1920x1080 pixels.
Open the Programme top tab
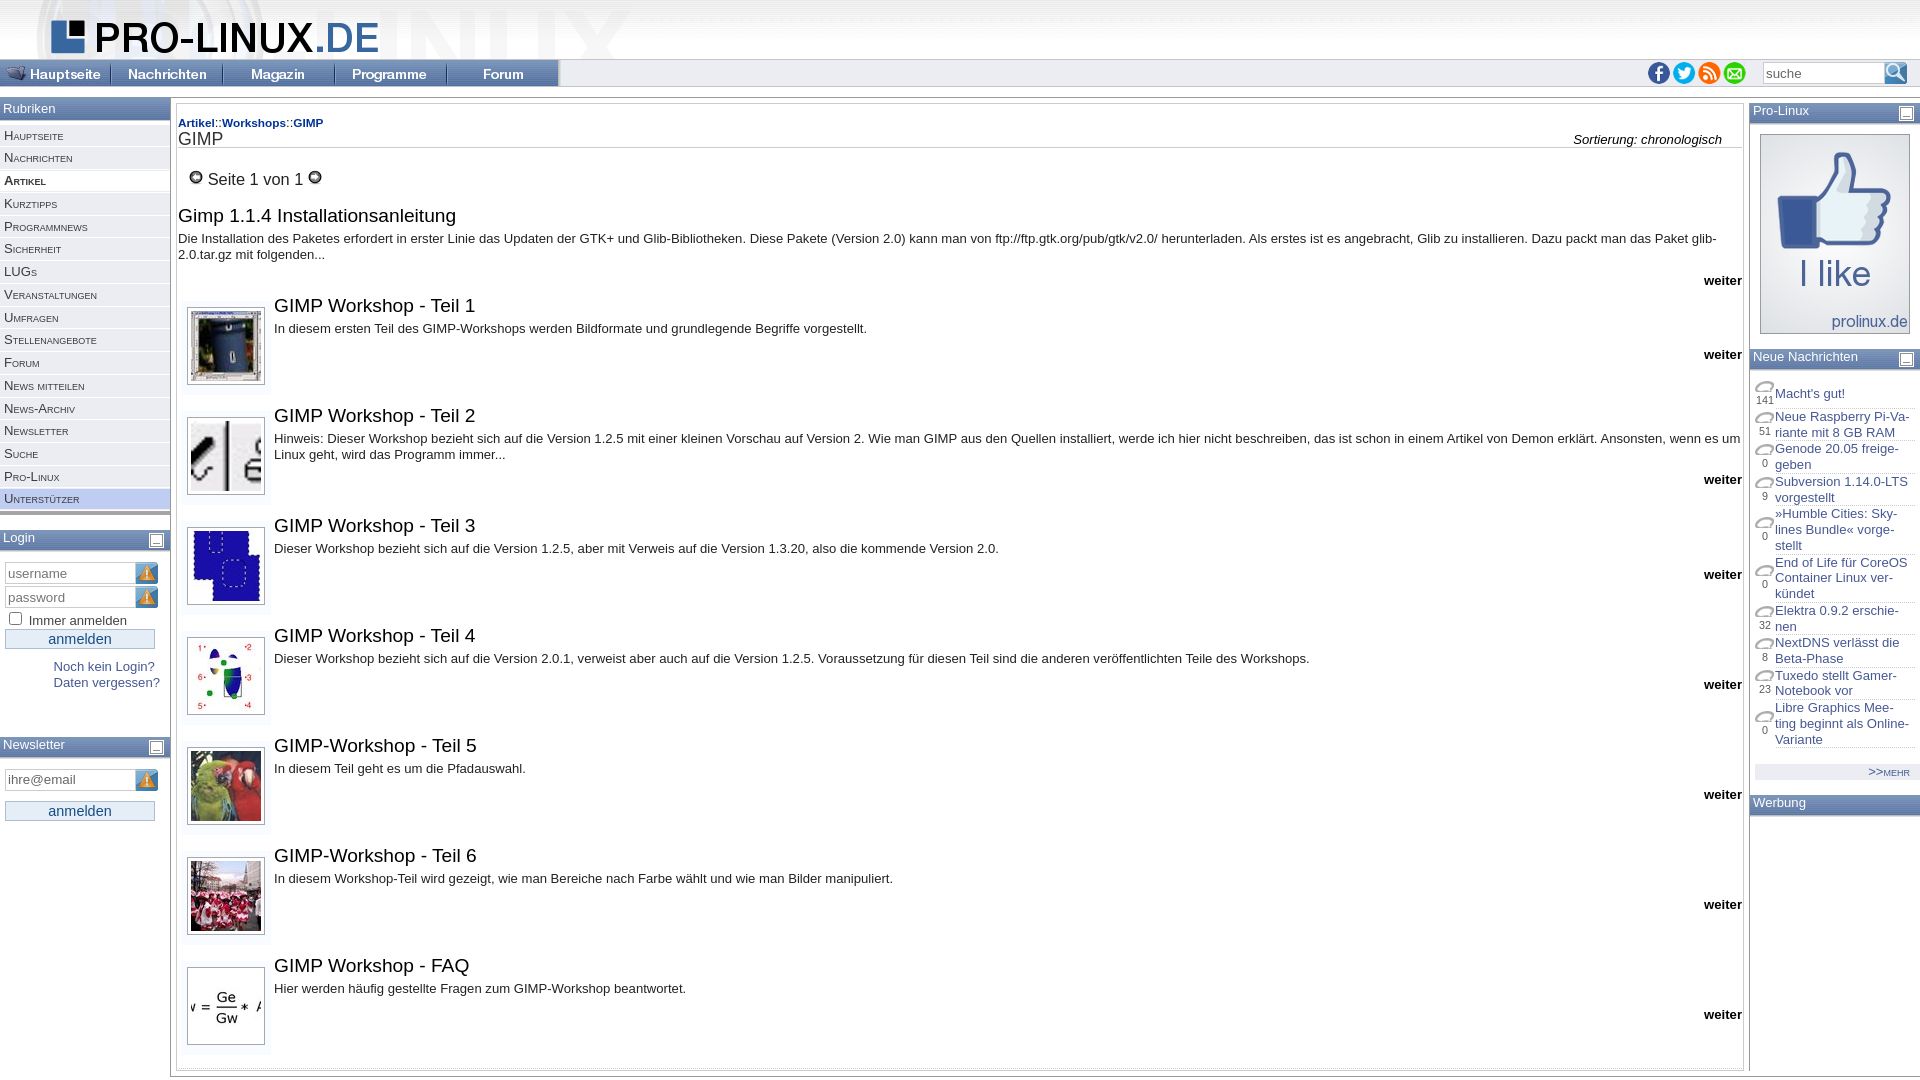(x=390, y=73)
